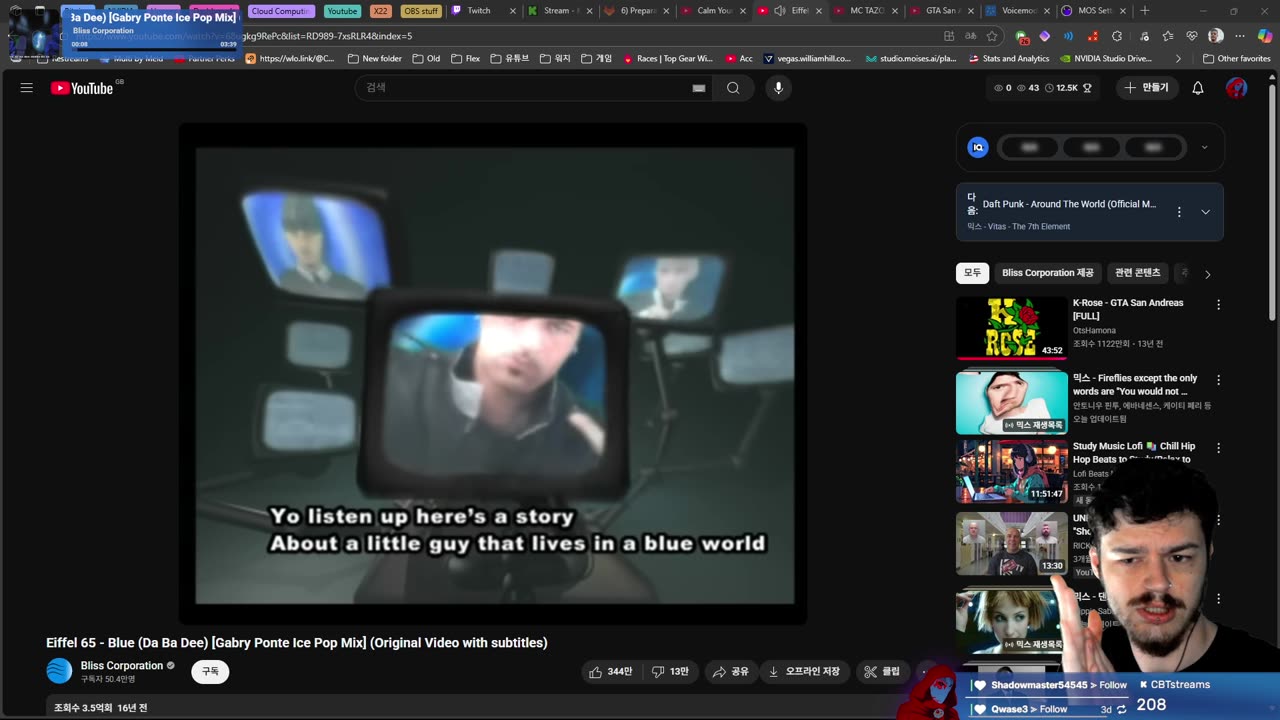Viewport: 1280px width, 720px height.
Task: Close the Twitch browser tab
Action: pos(513,11)
